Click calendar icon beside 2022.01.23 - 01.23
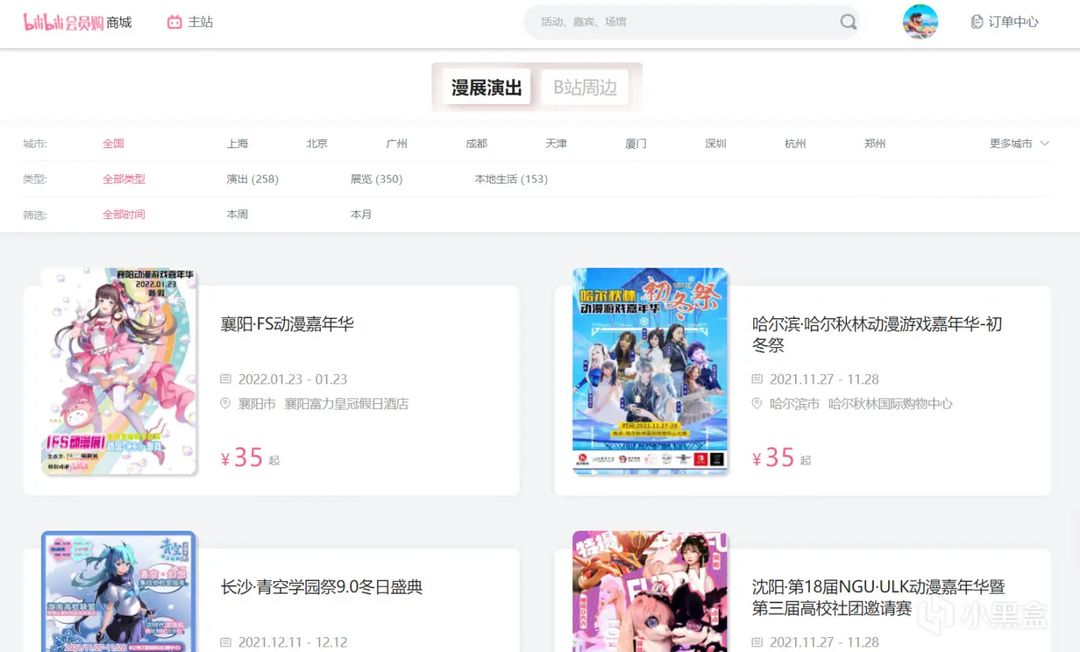The width and height of the screenshot is (1080, 652). 225,379
